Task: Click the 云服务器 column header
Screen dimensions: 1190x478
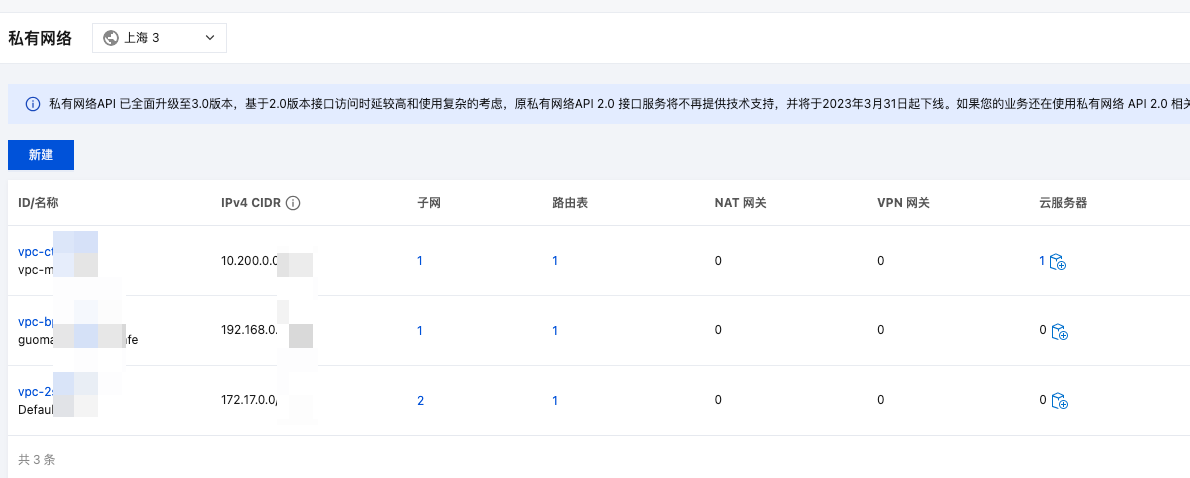Action: pos(1062,203)
